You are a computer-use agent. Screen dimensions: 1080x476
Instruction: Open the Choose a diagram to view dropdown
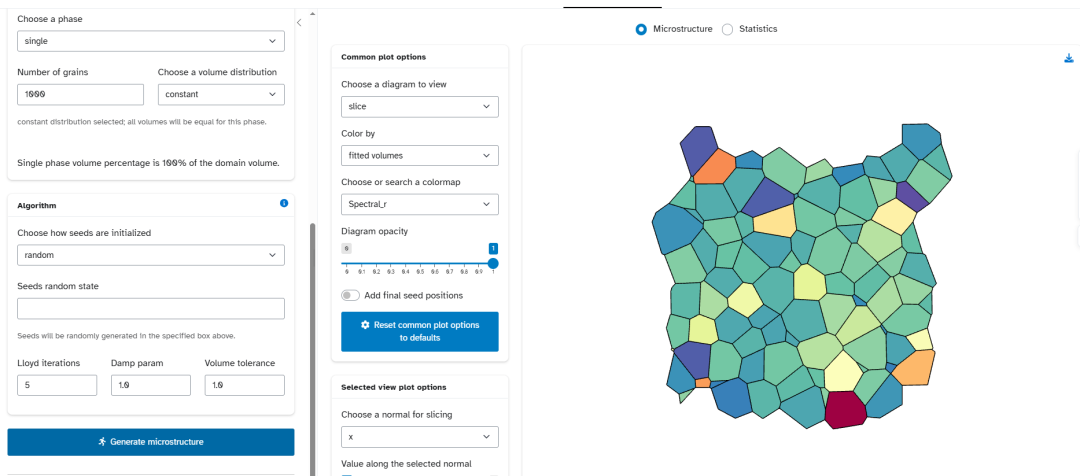[x=420, y=107]
